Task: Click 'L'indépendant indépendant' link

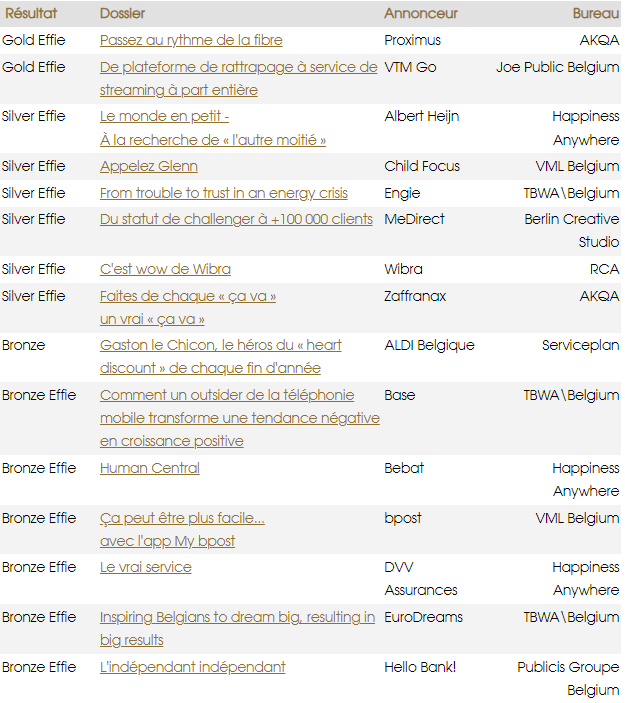Action: coord(192,667)
